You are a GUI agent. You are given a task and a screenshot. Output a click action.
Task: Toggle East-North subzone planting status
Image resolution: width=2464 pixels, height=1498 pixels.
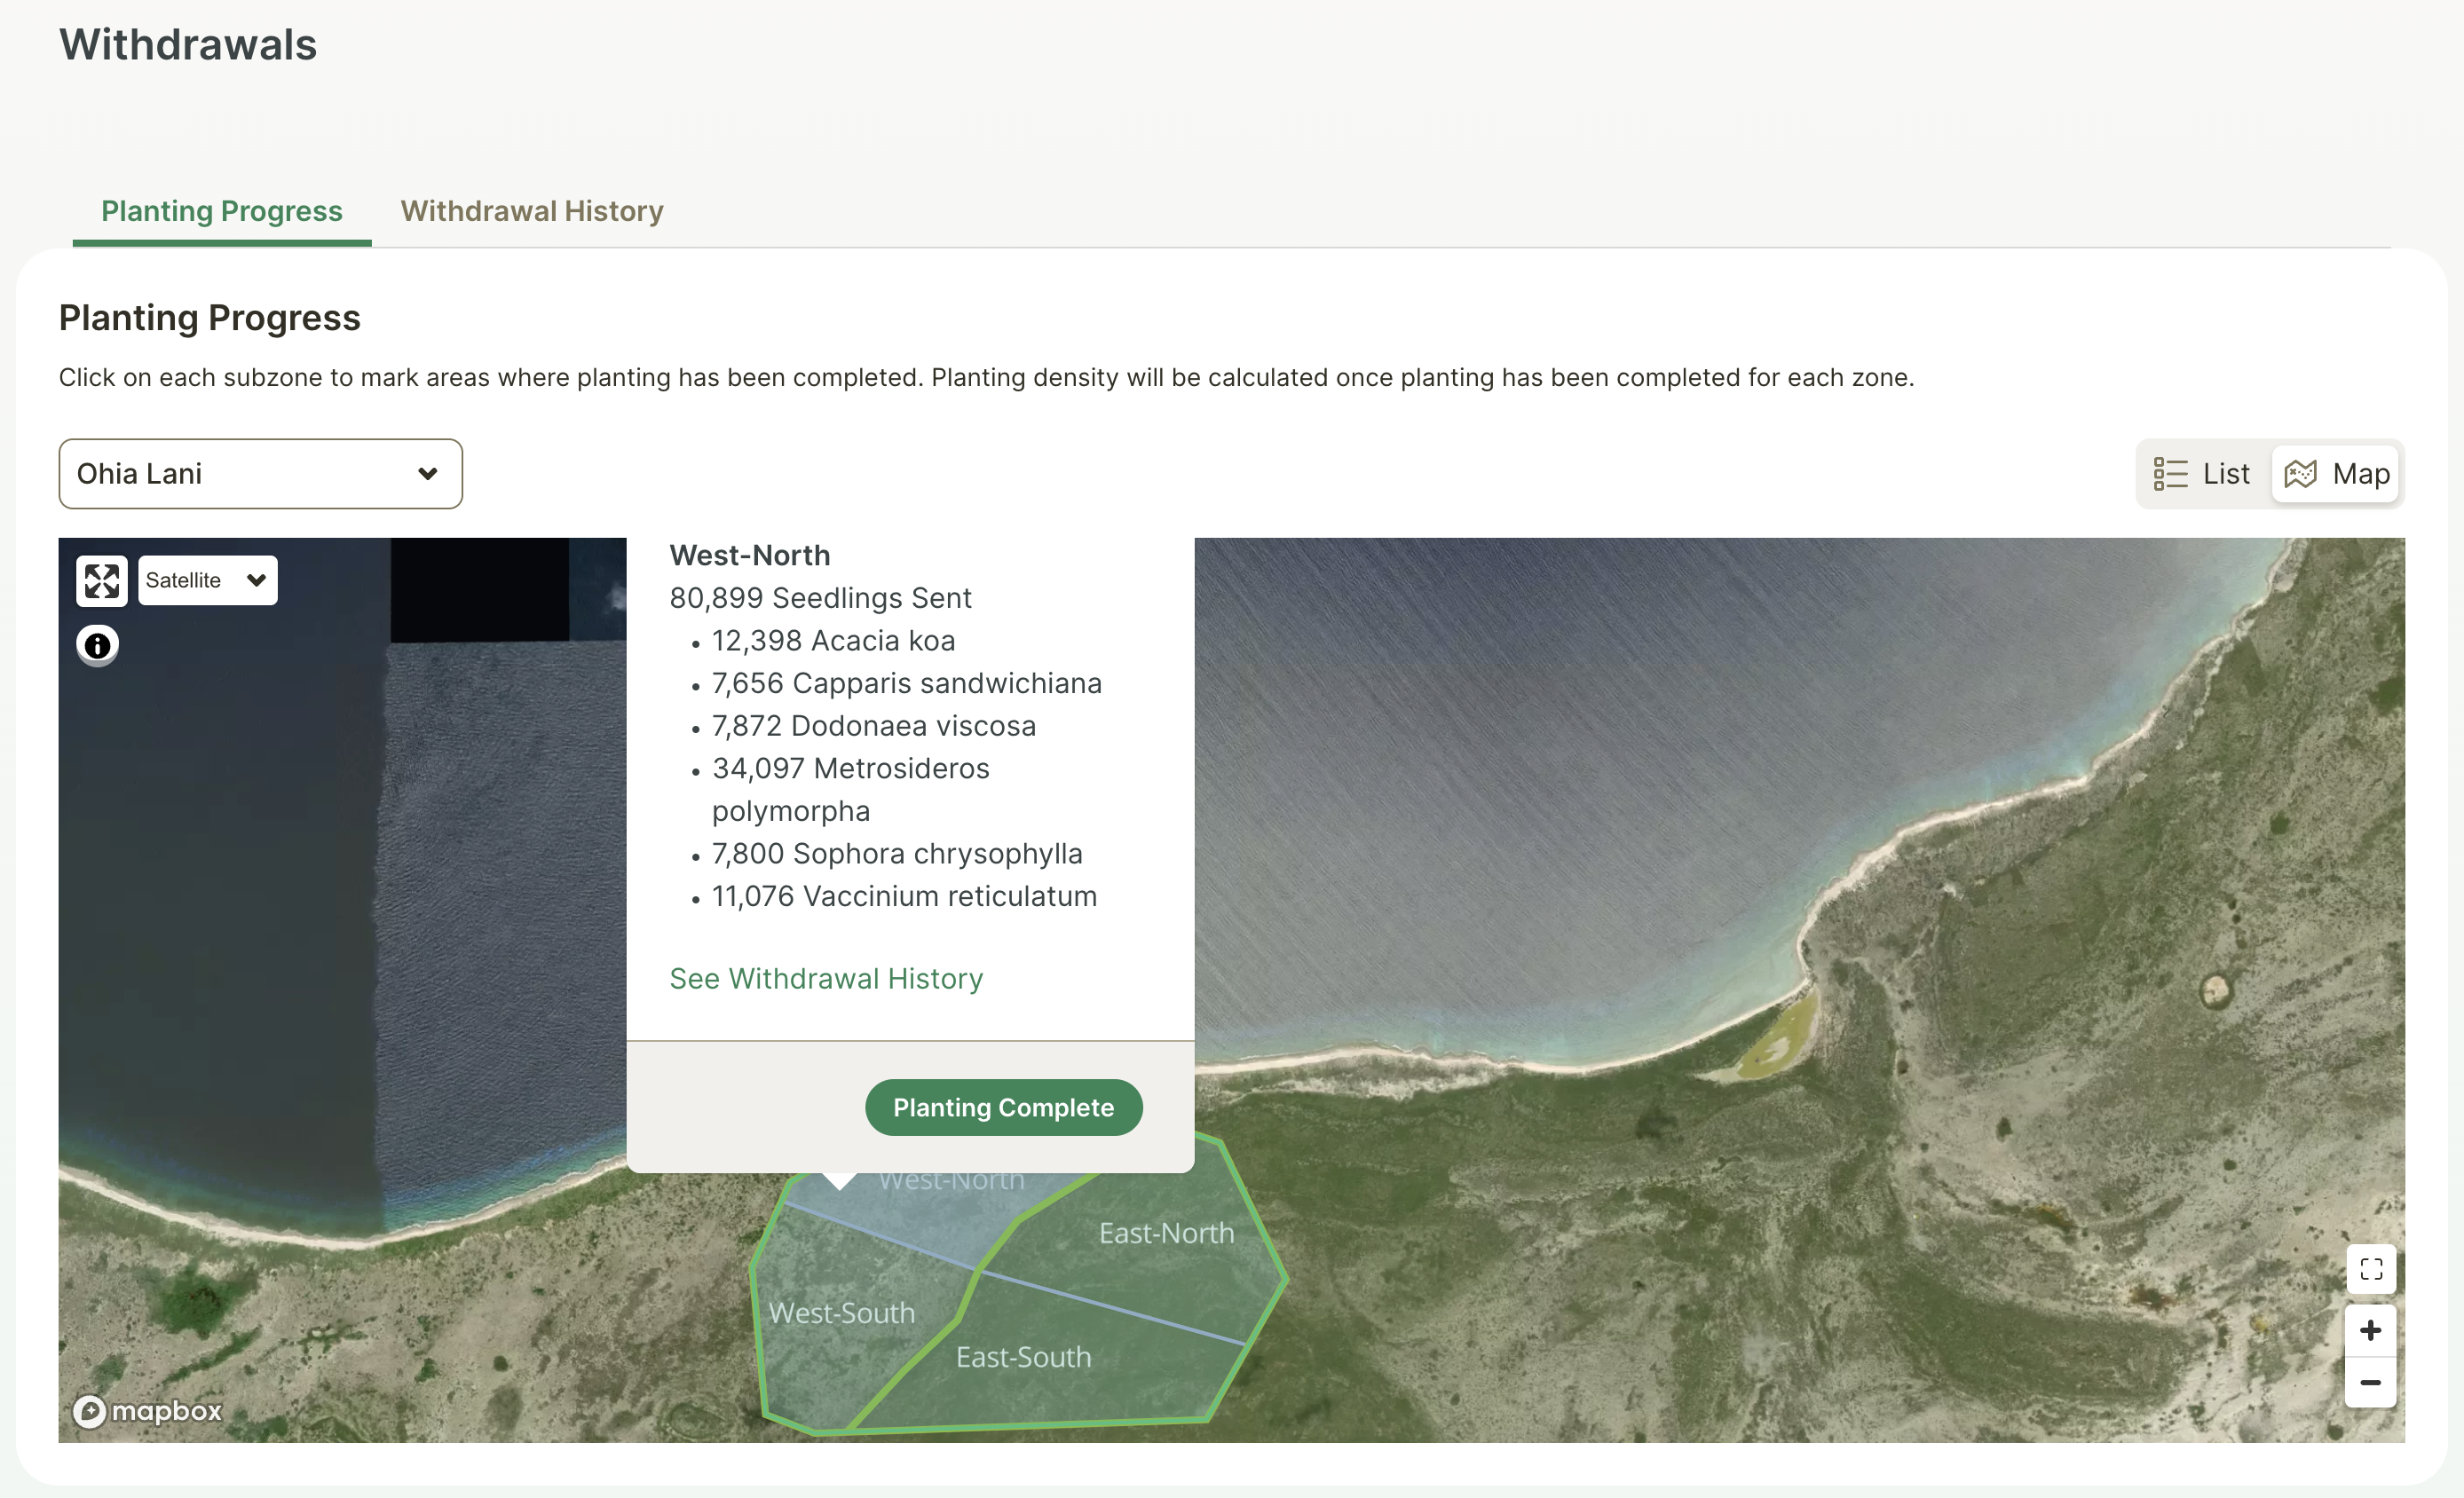pyautogui.click(x=1165, y=1233)
